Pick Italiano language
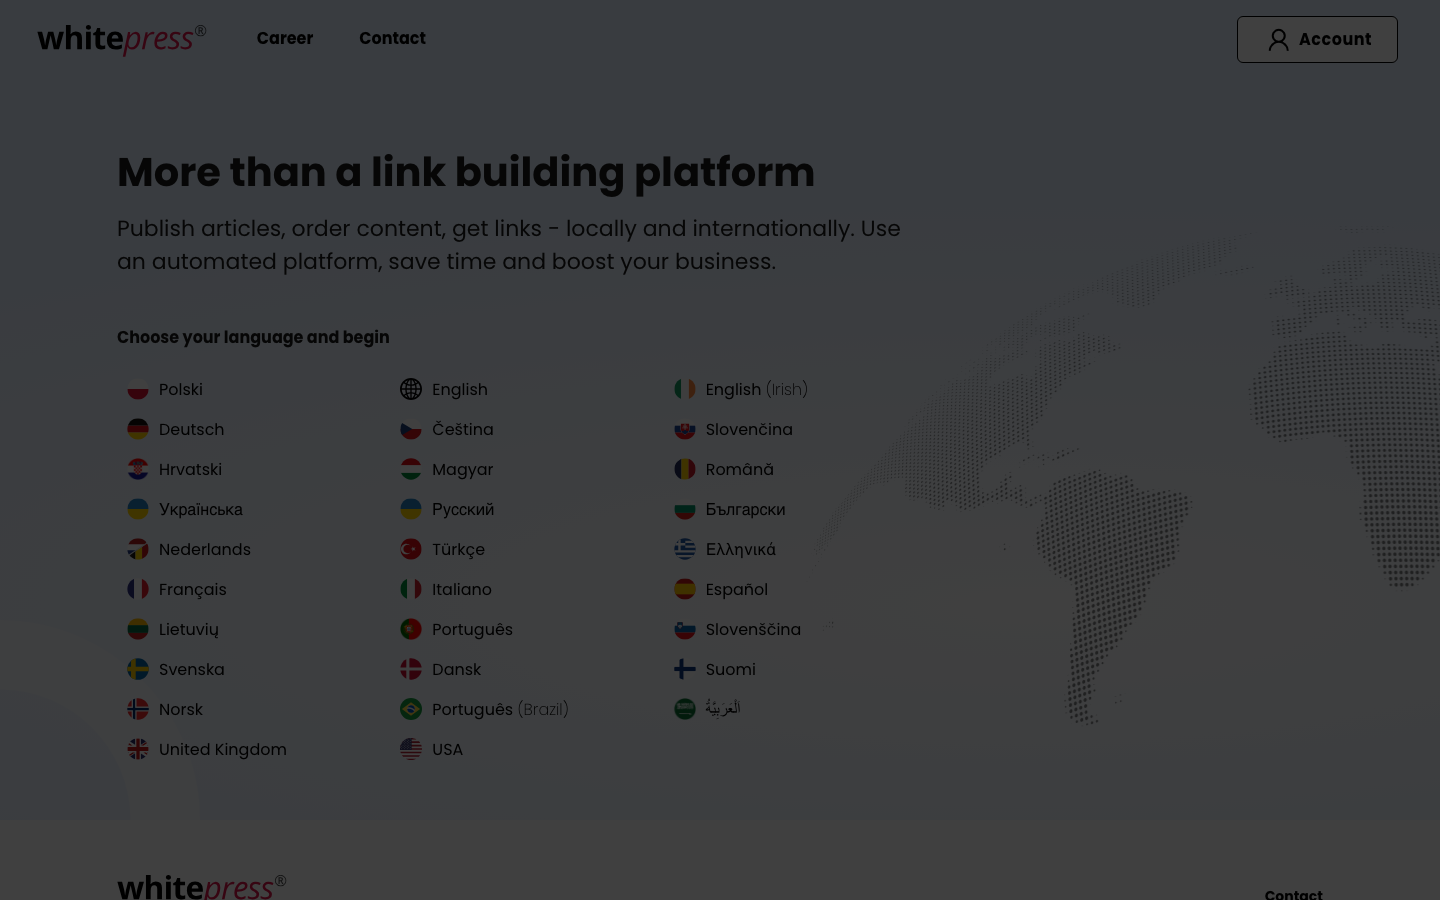Viewport: 1440px width, 900px height. tap(462, 589)
